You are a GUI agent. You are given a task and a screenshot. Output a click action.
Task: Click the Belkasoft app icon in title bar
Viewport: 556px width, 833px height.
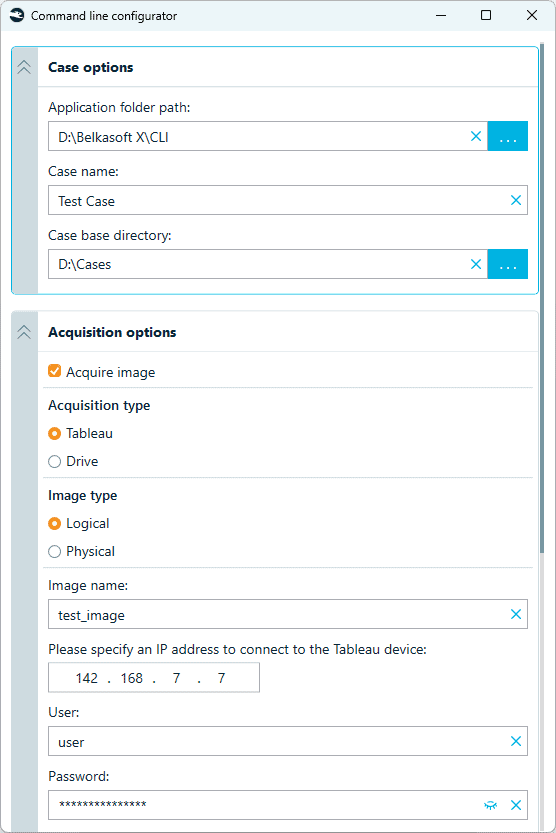[x=17, y=15]
